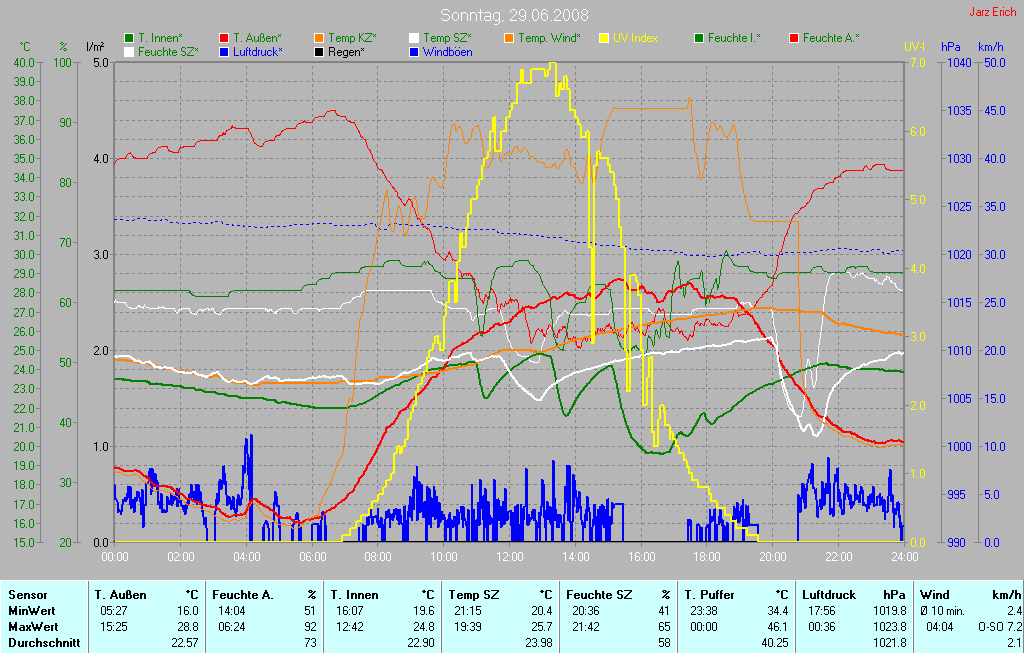Click the black Regen legend swatch

[319, 51]
